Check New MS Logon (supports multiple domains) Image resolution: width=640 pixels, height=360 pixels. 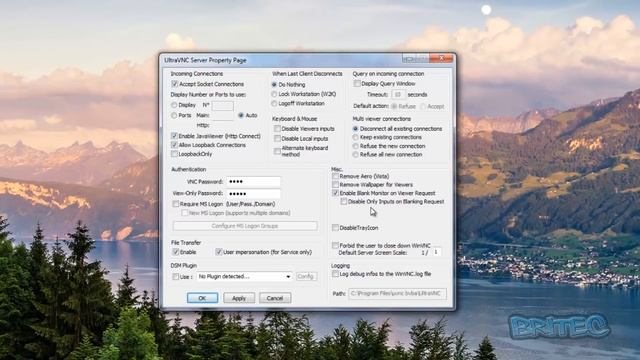tap(184, 213)
